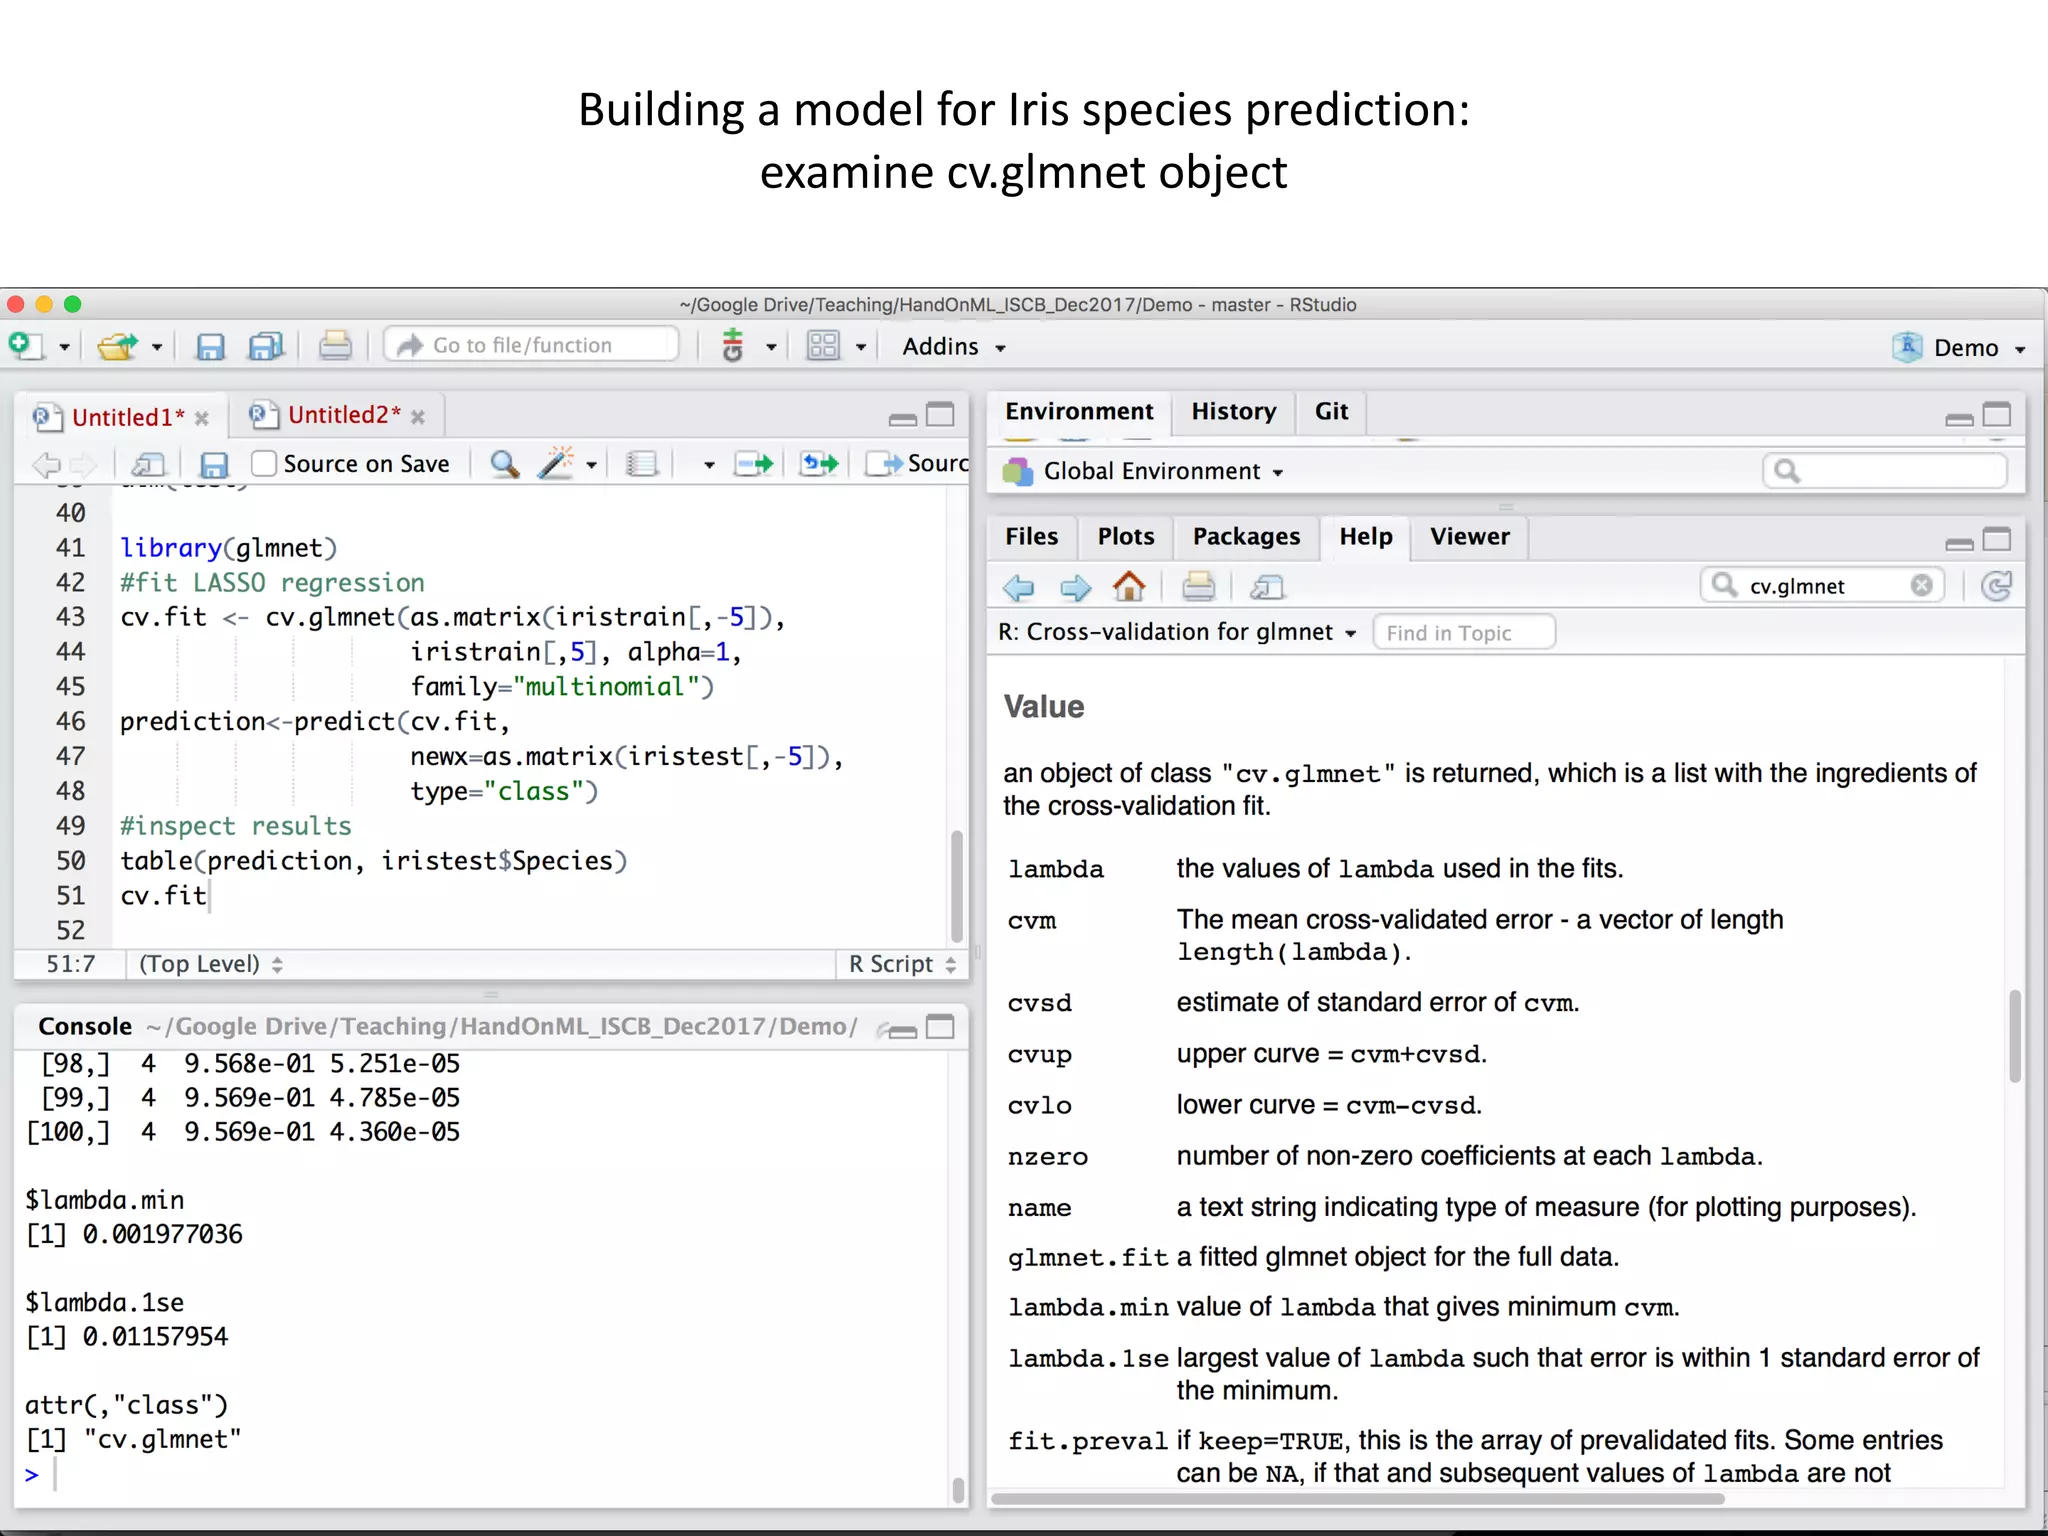Select the History tab
Screen dimensions: 2048x1536
[1234, 411]
